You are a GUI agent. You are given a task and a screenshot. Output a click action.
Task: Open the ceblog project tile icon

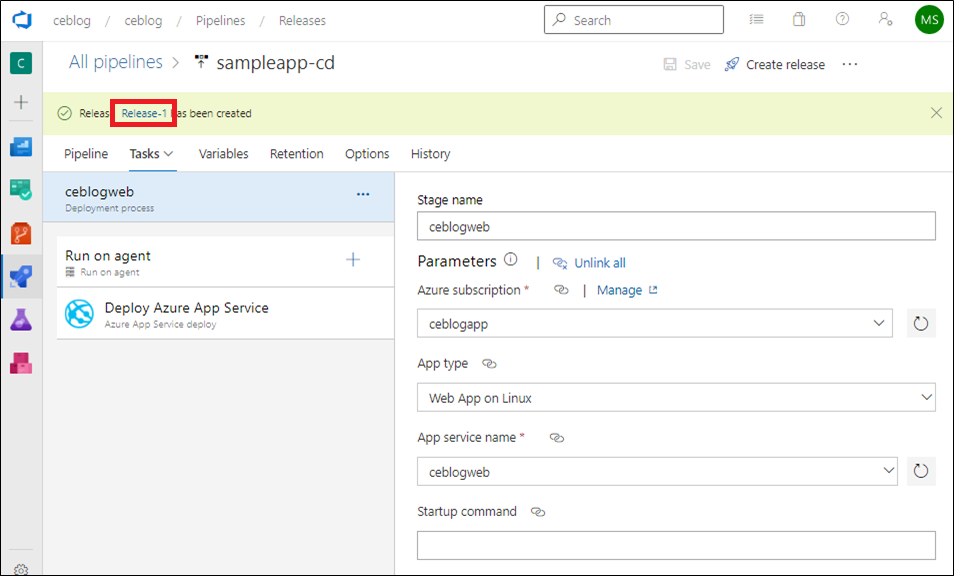click(21, 63)
